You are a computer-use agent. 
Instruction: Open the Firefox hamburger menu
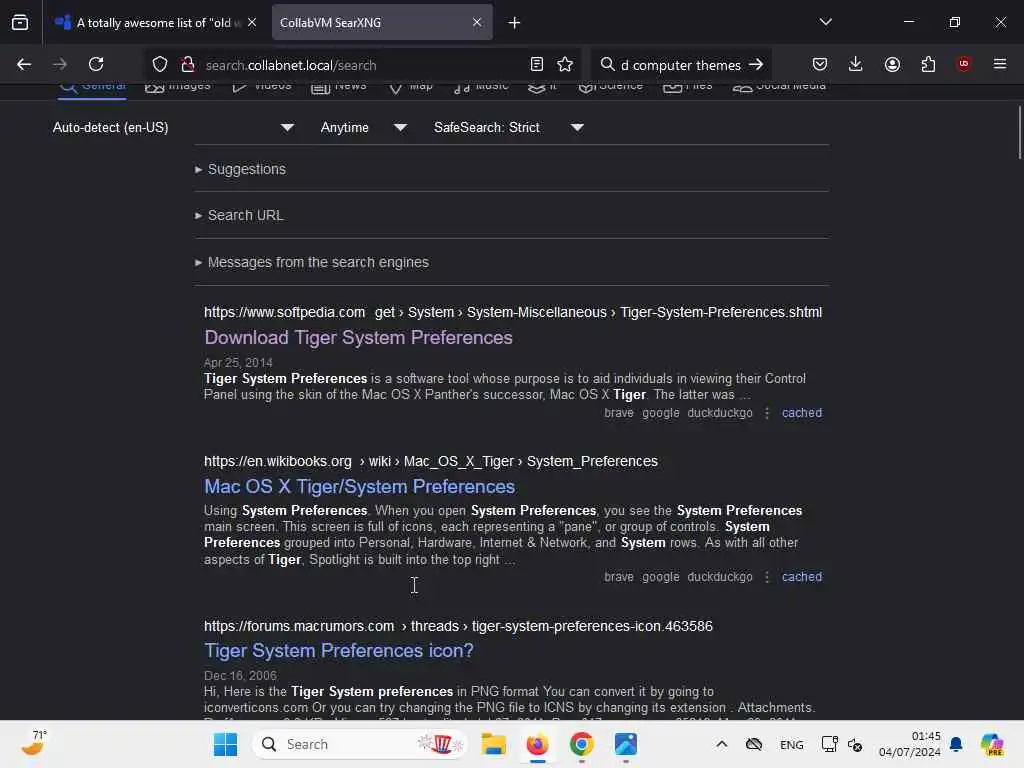point(1000,64)
